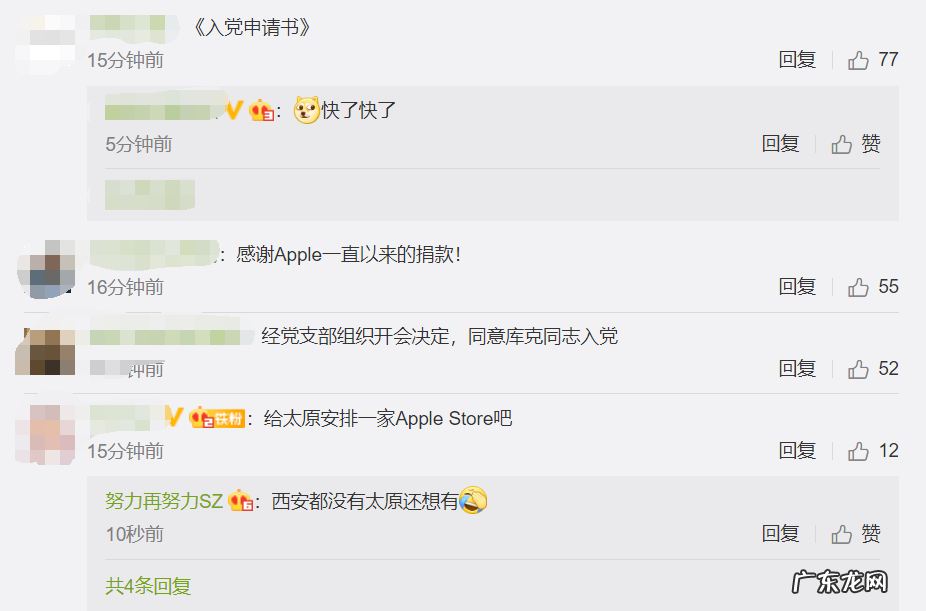Screen dimensions: 926x611
Task: Open avatar of the 太原 Apple Store commenter
Action: point(46,434)
